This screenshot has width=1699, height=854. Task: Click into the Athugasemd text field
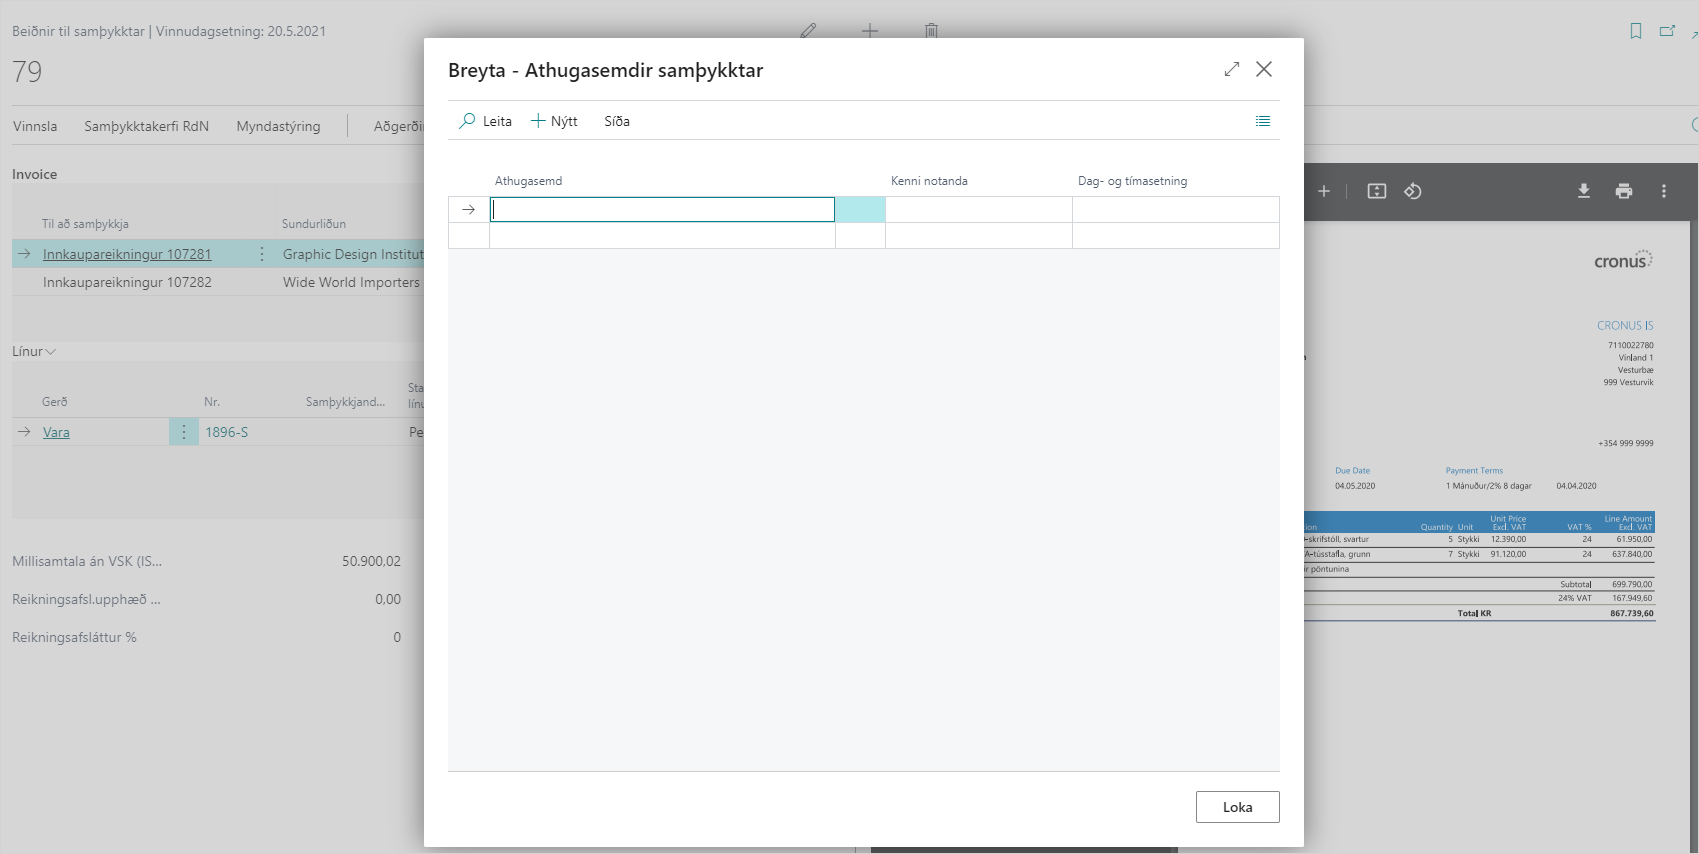(x=662, y=209)
